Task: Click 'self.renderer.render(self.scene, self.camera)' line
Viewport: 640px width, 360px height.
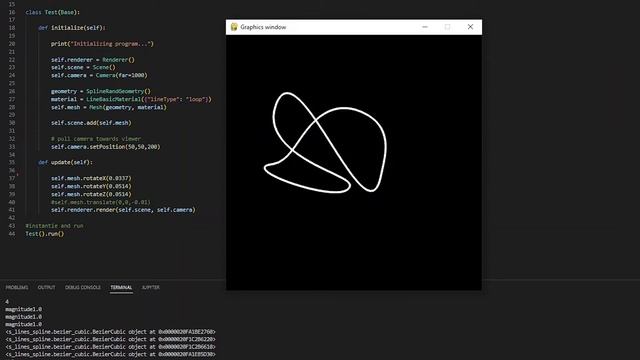Action: click(123, 210)
